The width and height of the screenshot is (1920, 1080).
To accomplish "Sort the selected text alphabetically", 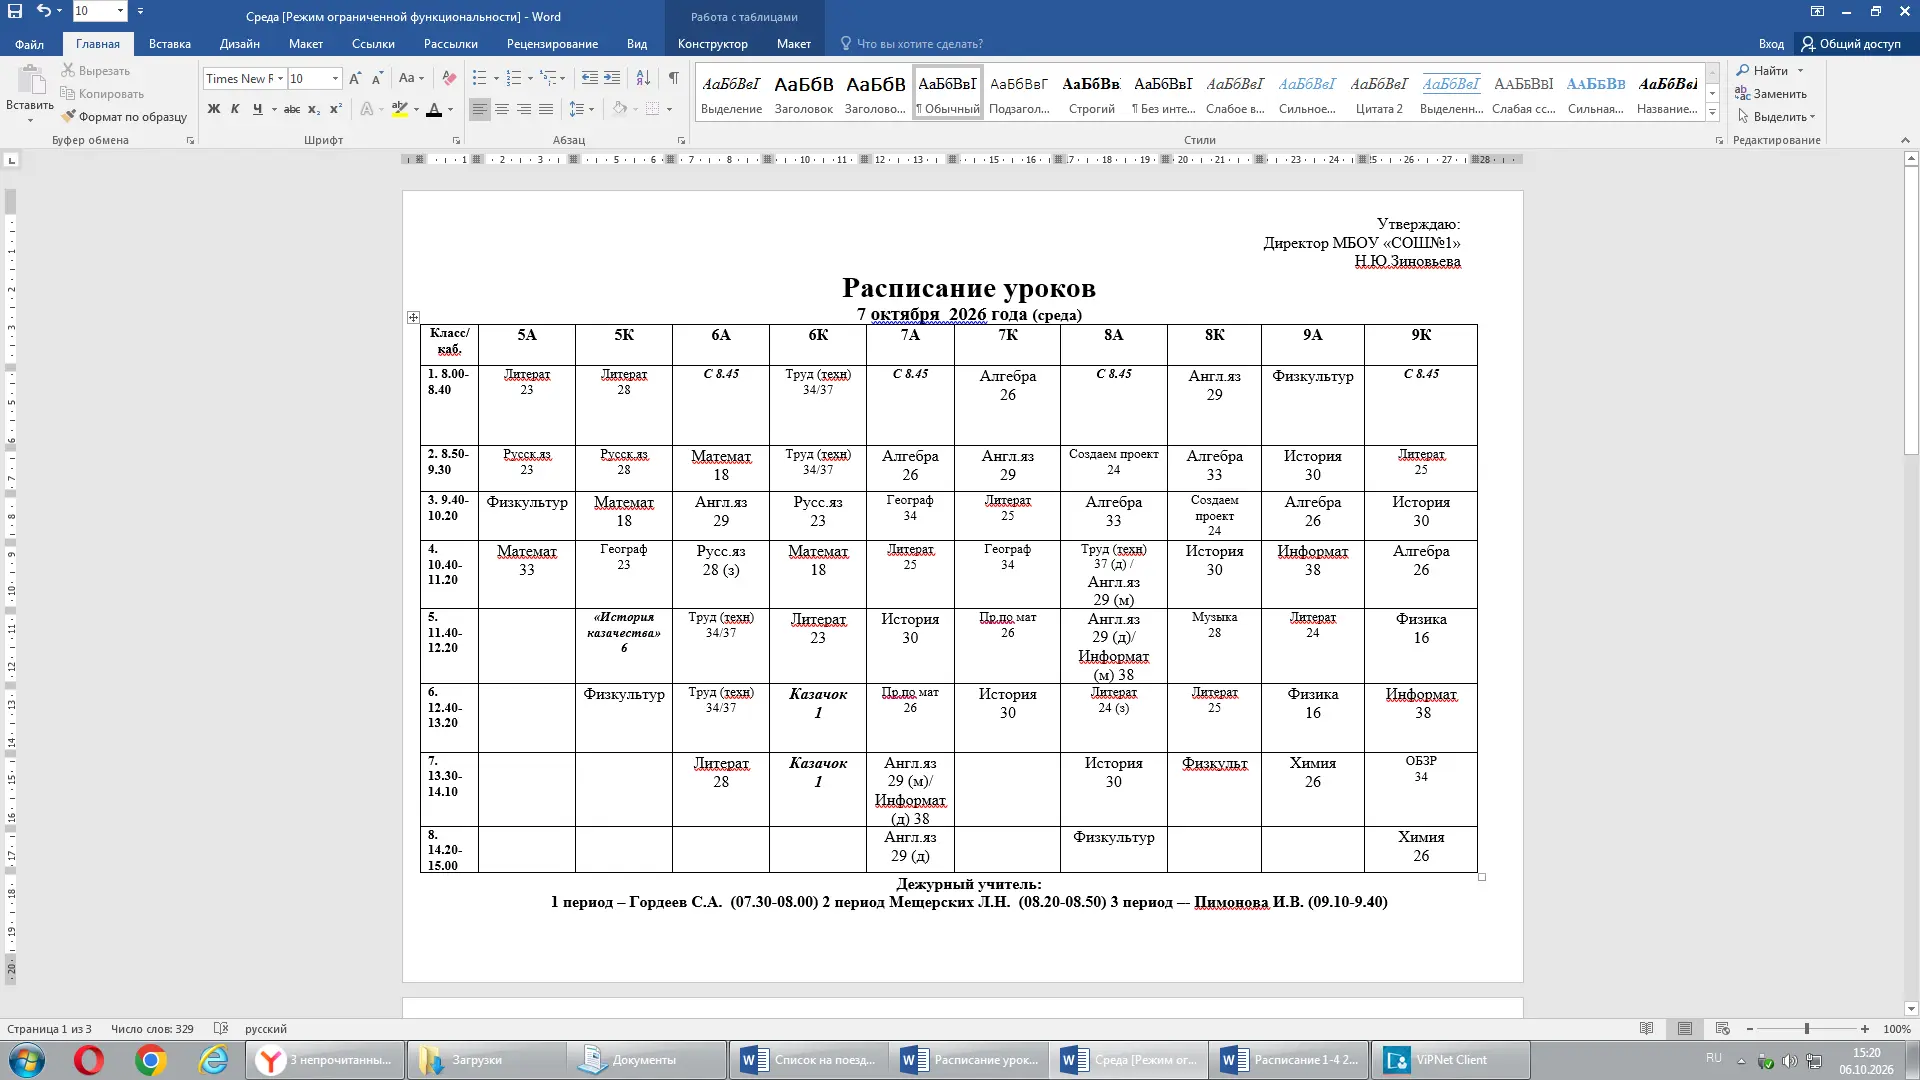I will (643, 78).
